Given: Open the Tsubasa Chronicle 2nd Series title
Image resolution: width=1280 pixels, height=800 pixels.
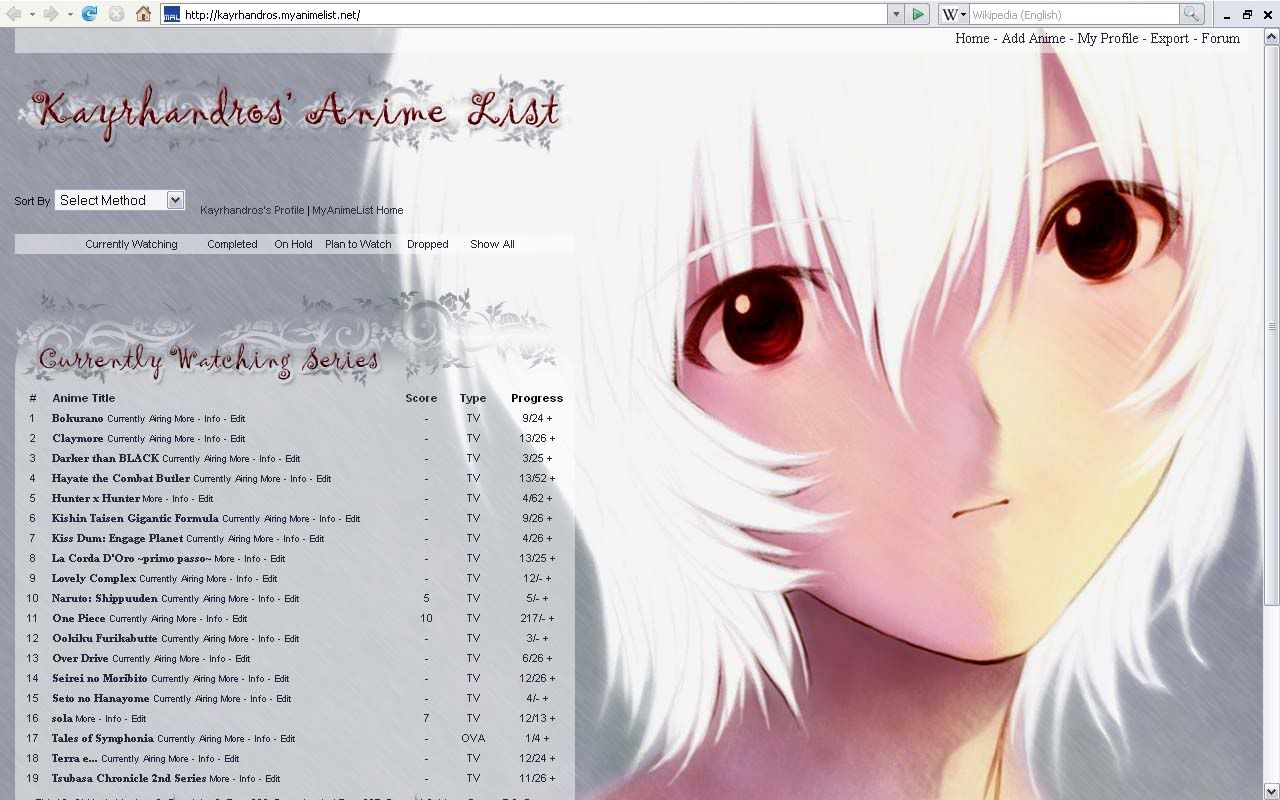Looking at the screenshot, I should pyautogui.click(x=129, y=778).
